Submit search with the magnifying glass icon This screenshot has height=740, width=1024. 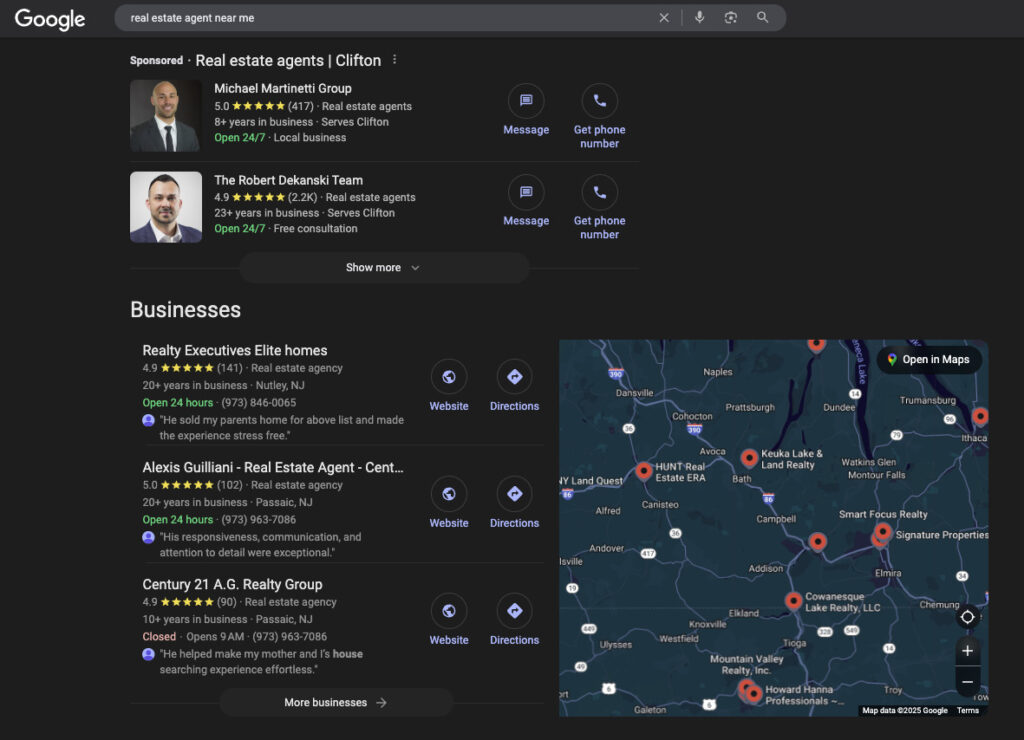(762, 18)
